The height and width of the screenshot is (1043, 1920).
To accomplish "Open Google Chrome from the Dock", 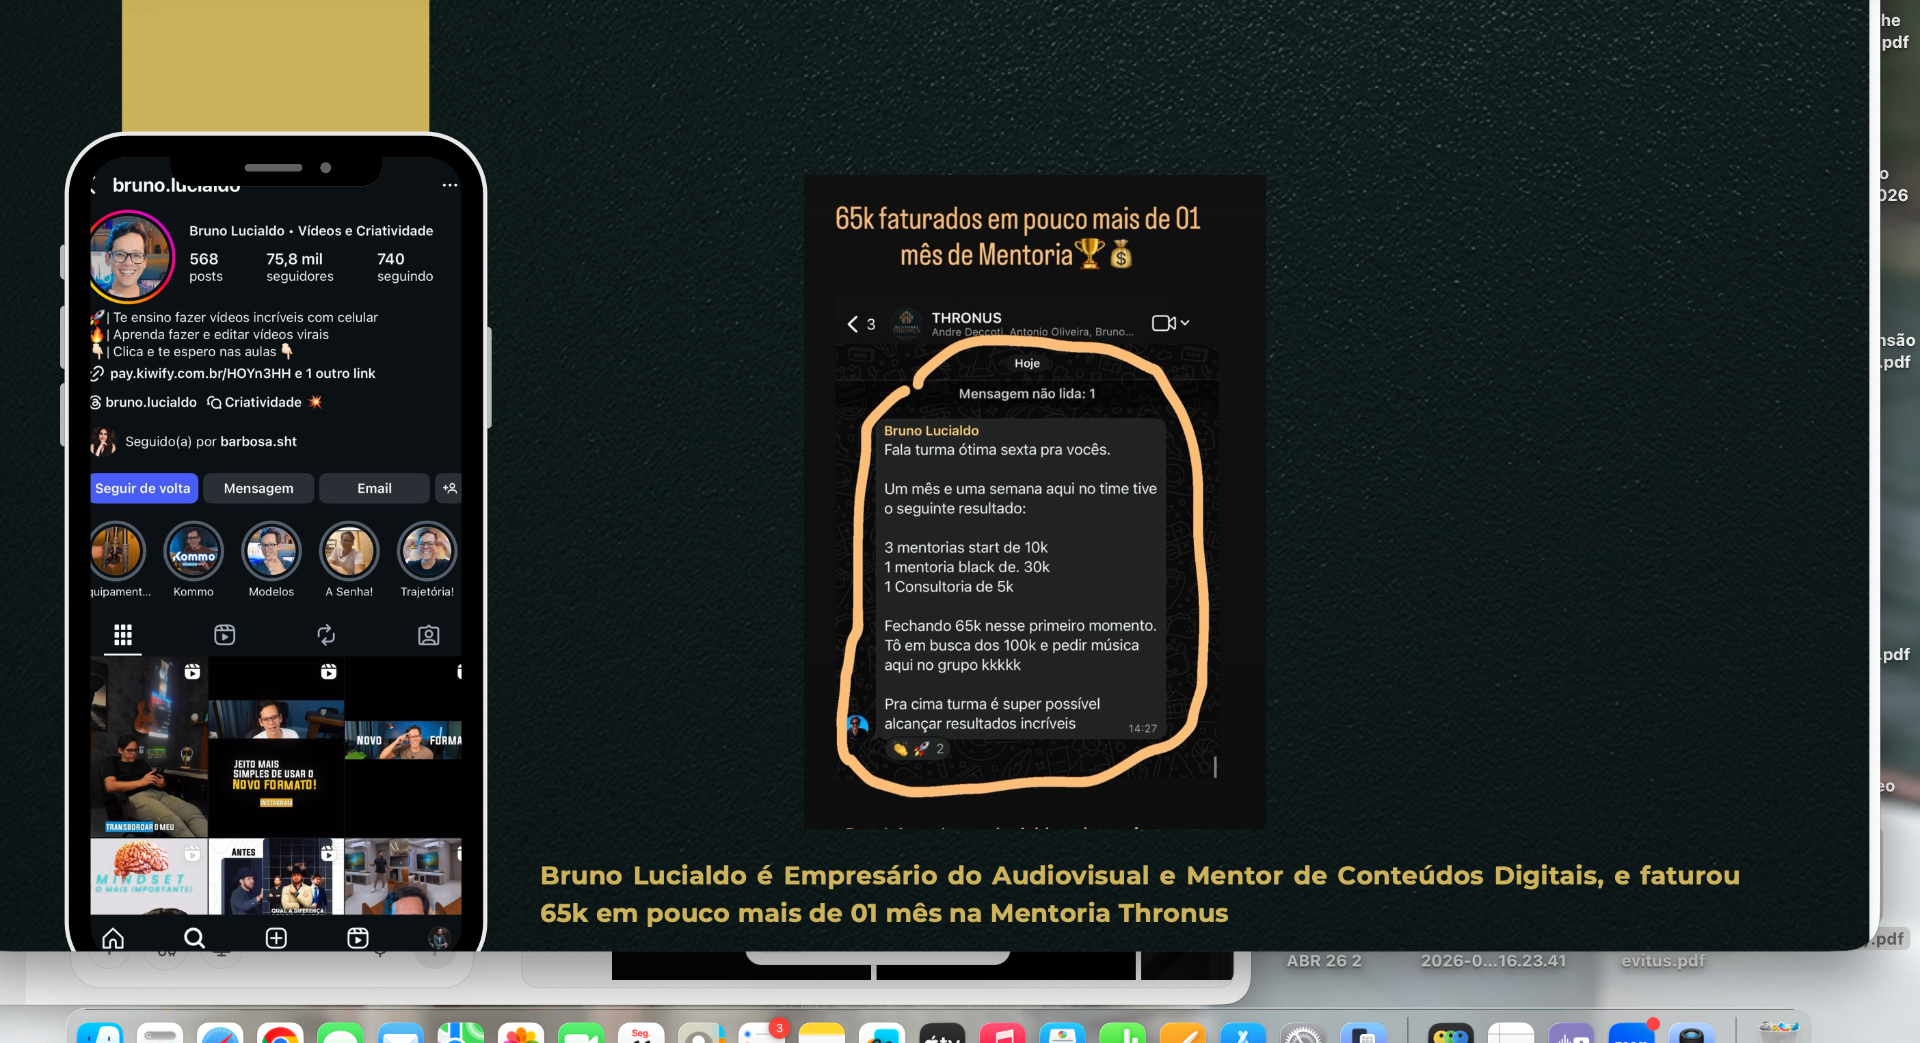I will [x=280, y=1034].
